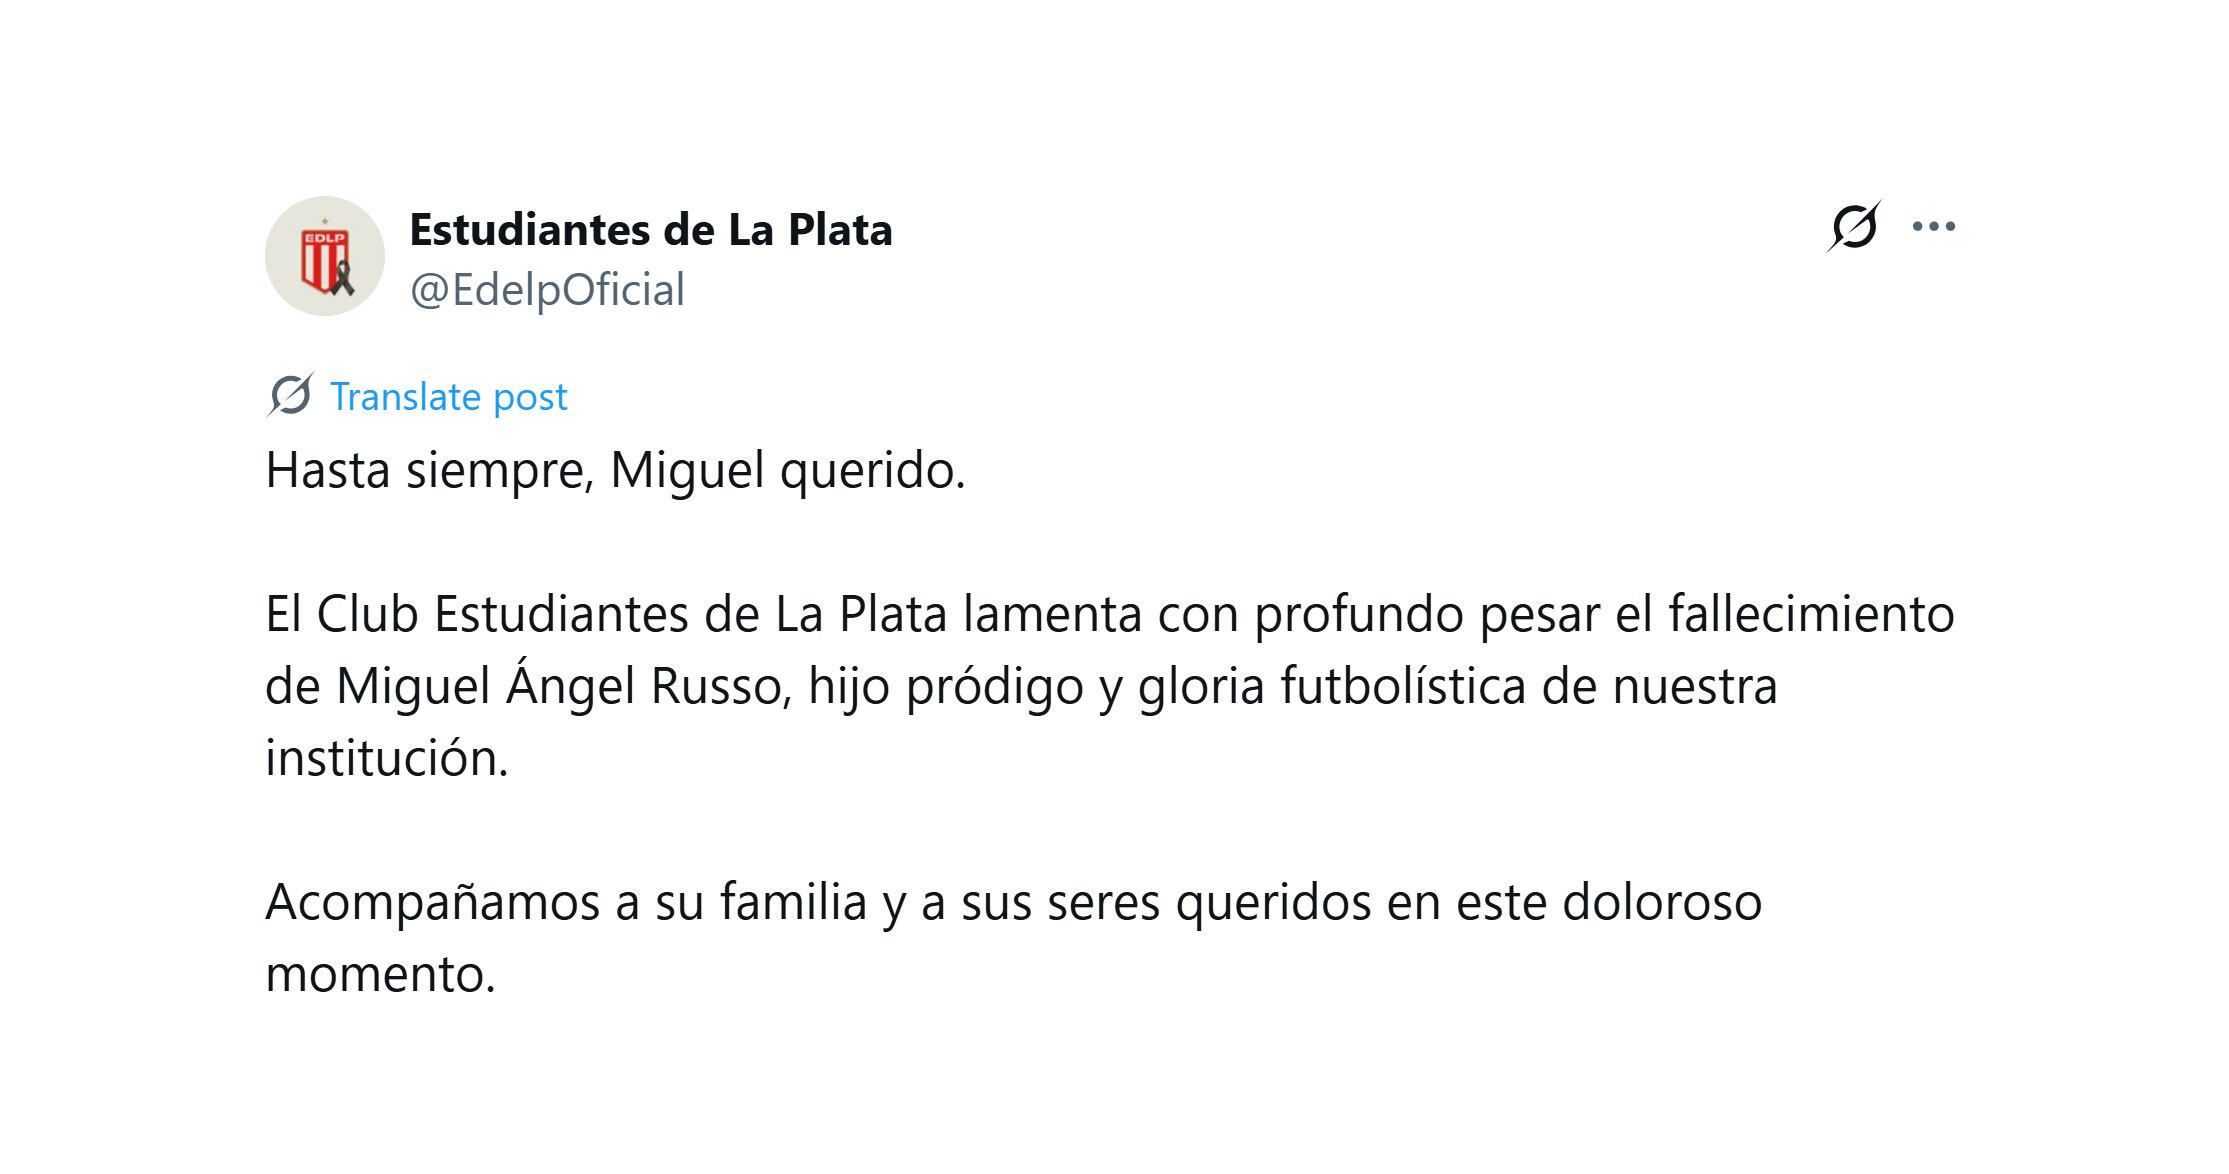Click the Translate post link
This screenshot has width=2229, height=1174.
click(x=448, y=397)
